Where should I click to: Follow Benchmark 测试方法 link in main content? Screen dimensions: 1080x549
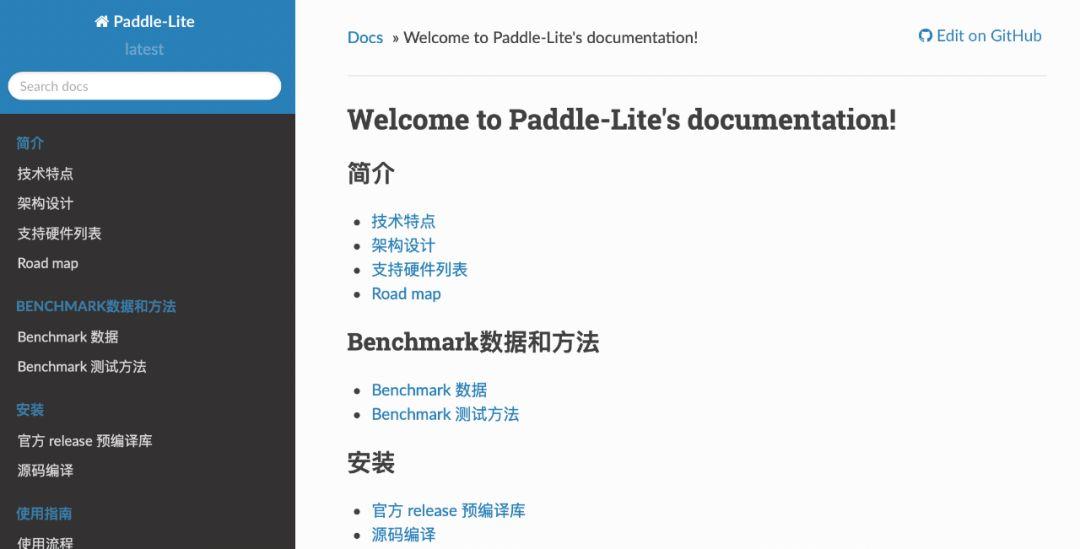[x=446, y=414]
